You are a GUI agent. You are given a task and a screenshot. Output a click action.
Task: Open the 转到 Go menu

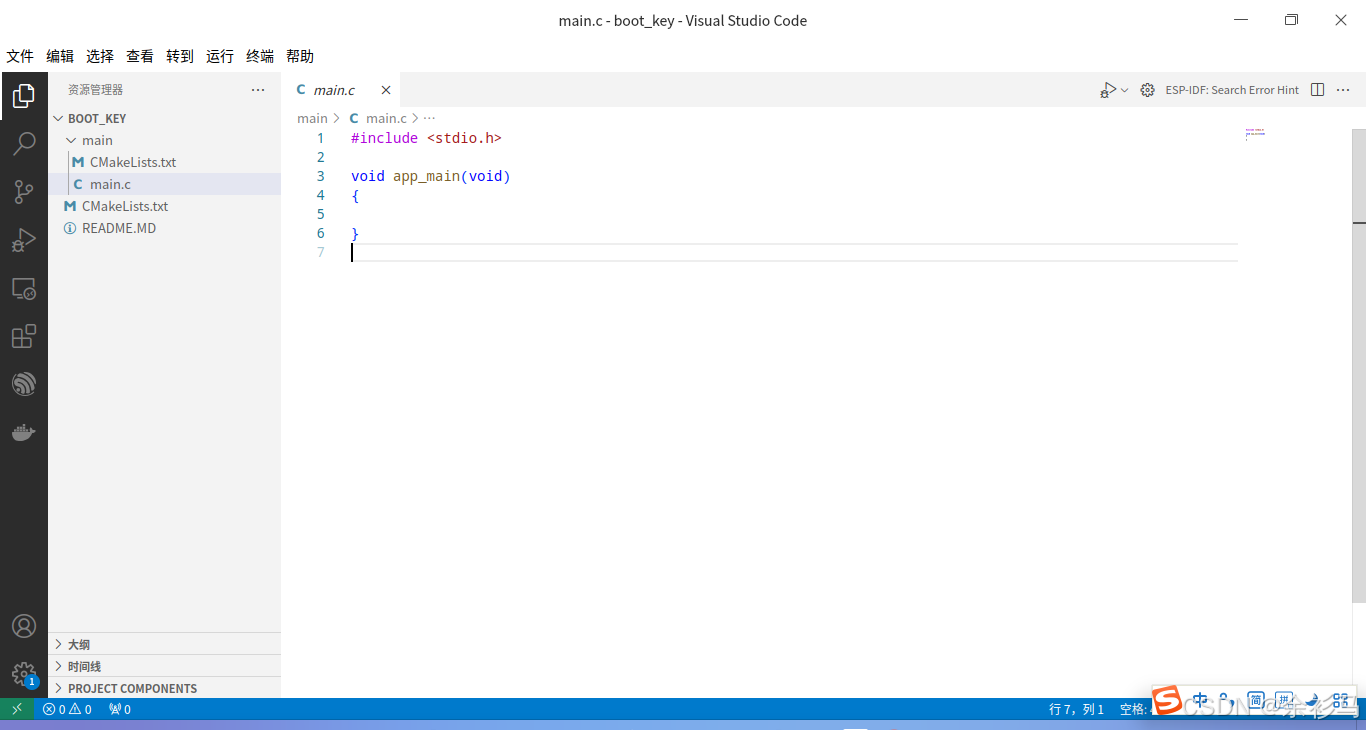(x=180, y=56)
